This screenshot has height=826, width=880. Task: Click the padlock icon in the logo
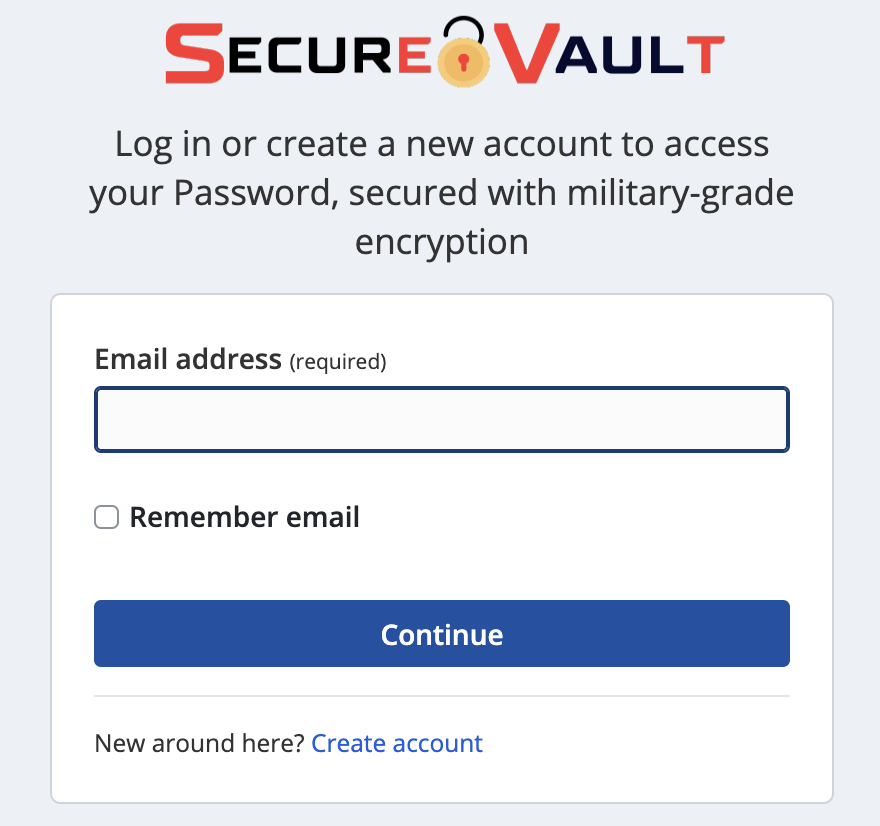[462, 57]
